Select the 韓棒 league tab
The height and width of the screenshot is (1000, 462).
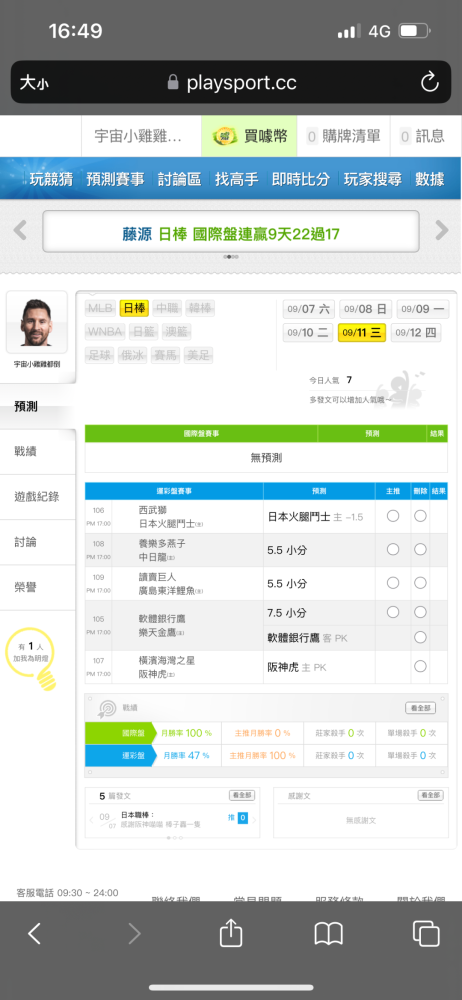200,309
